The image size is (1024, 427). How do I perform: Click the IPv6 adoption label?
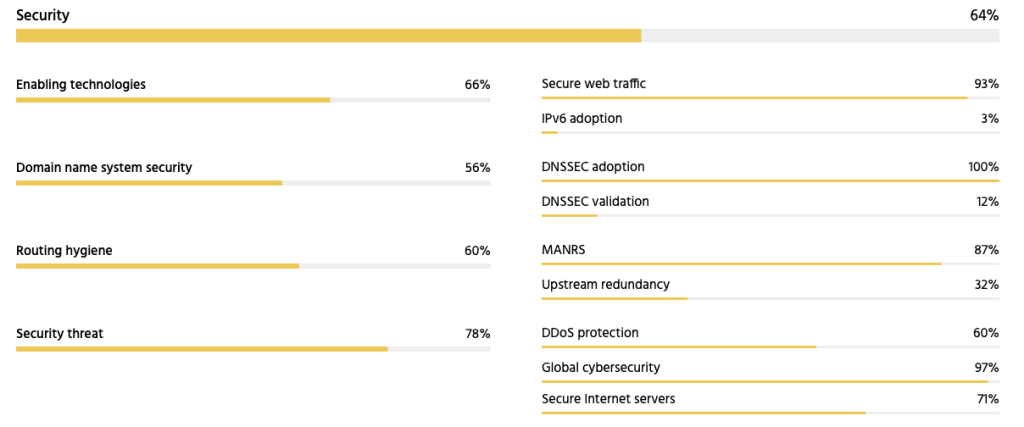pyautogui.click(x=582, y=119)
